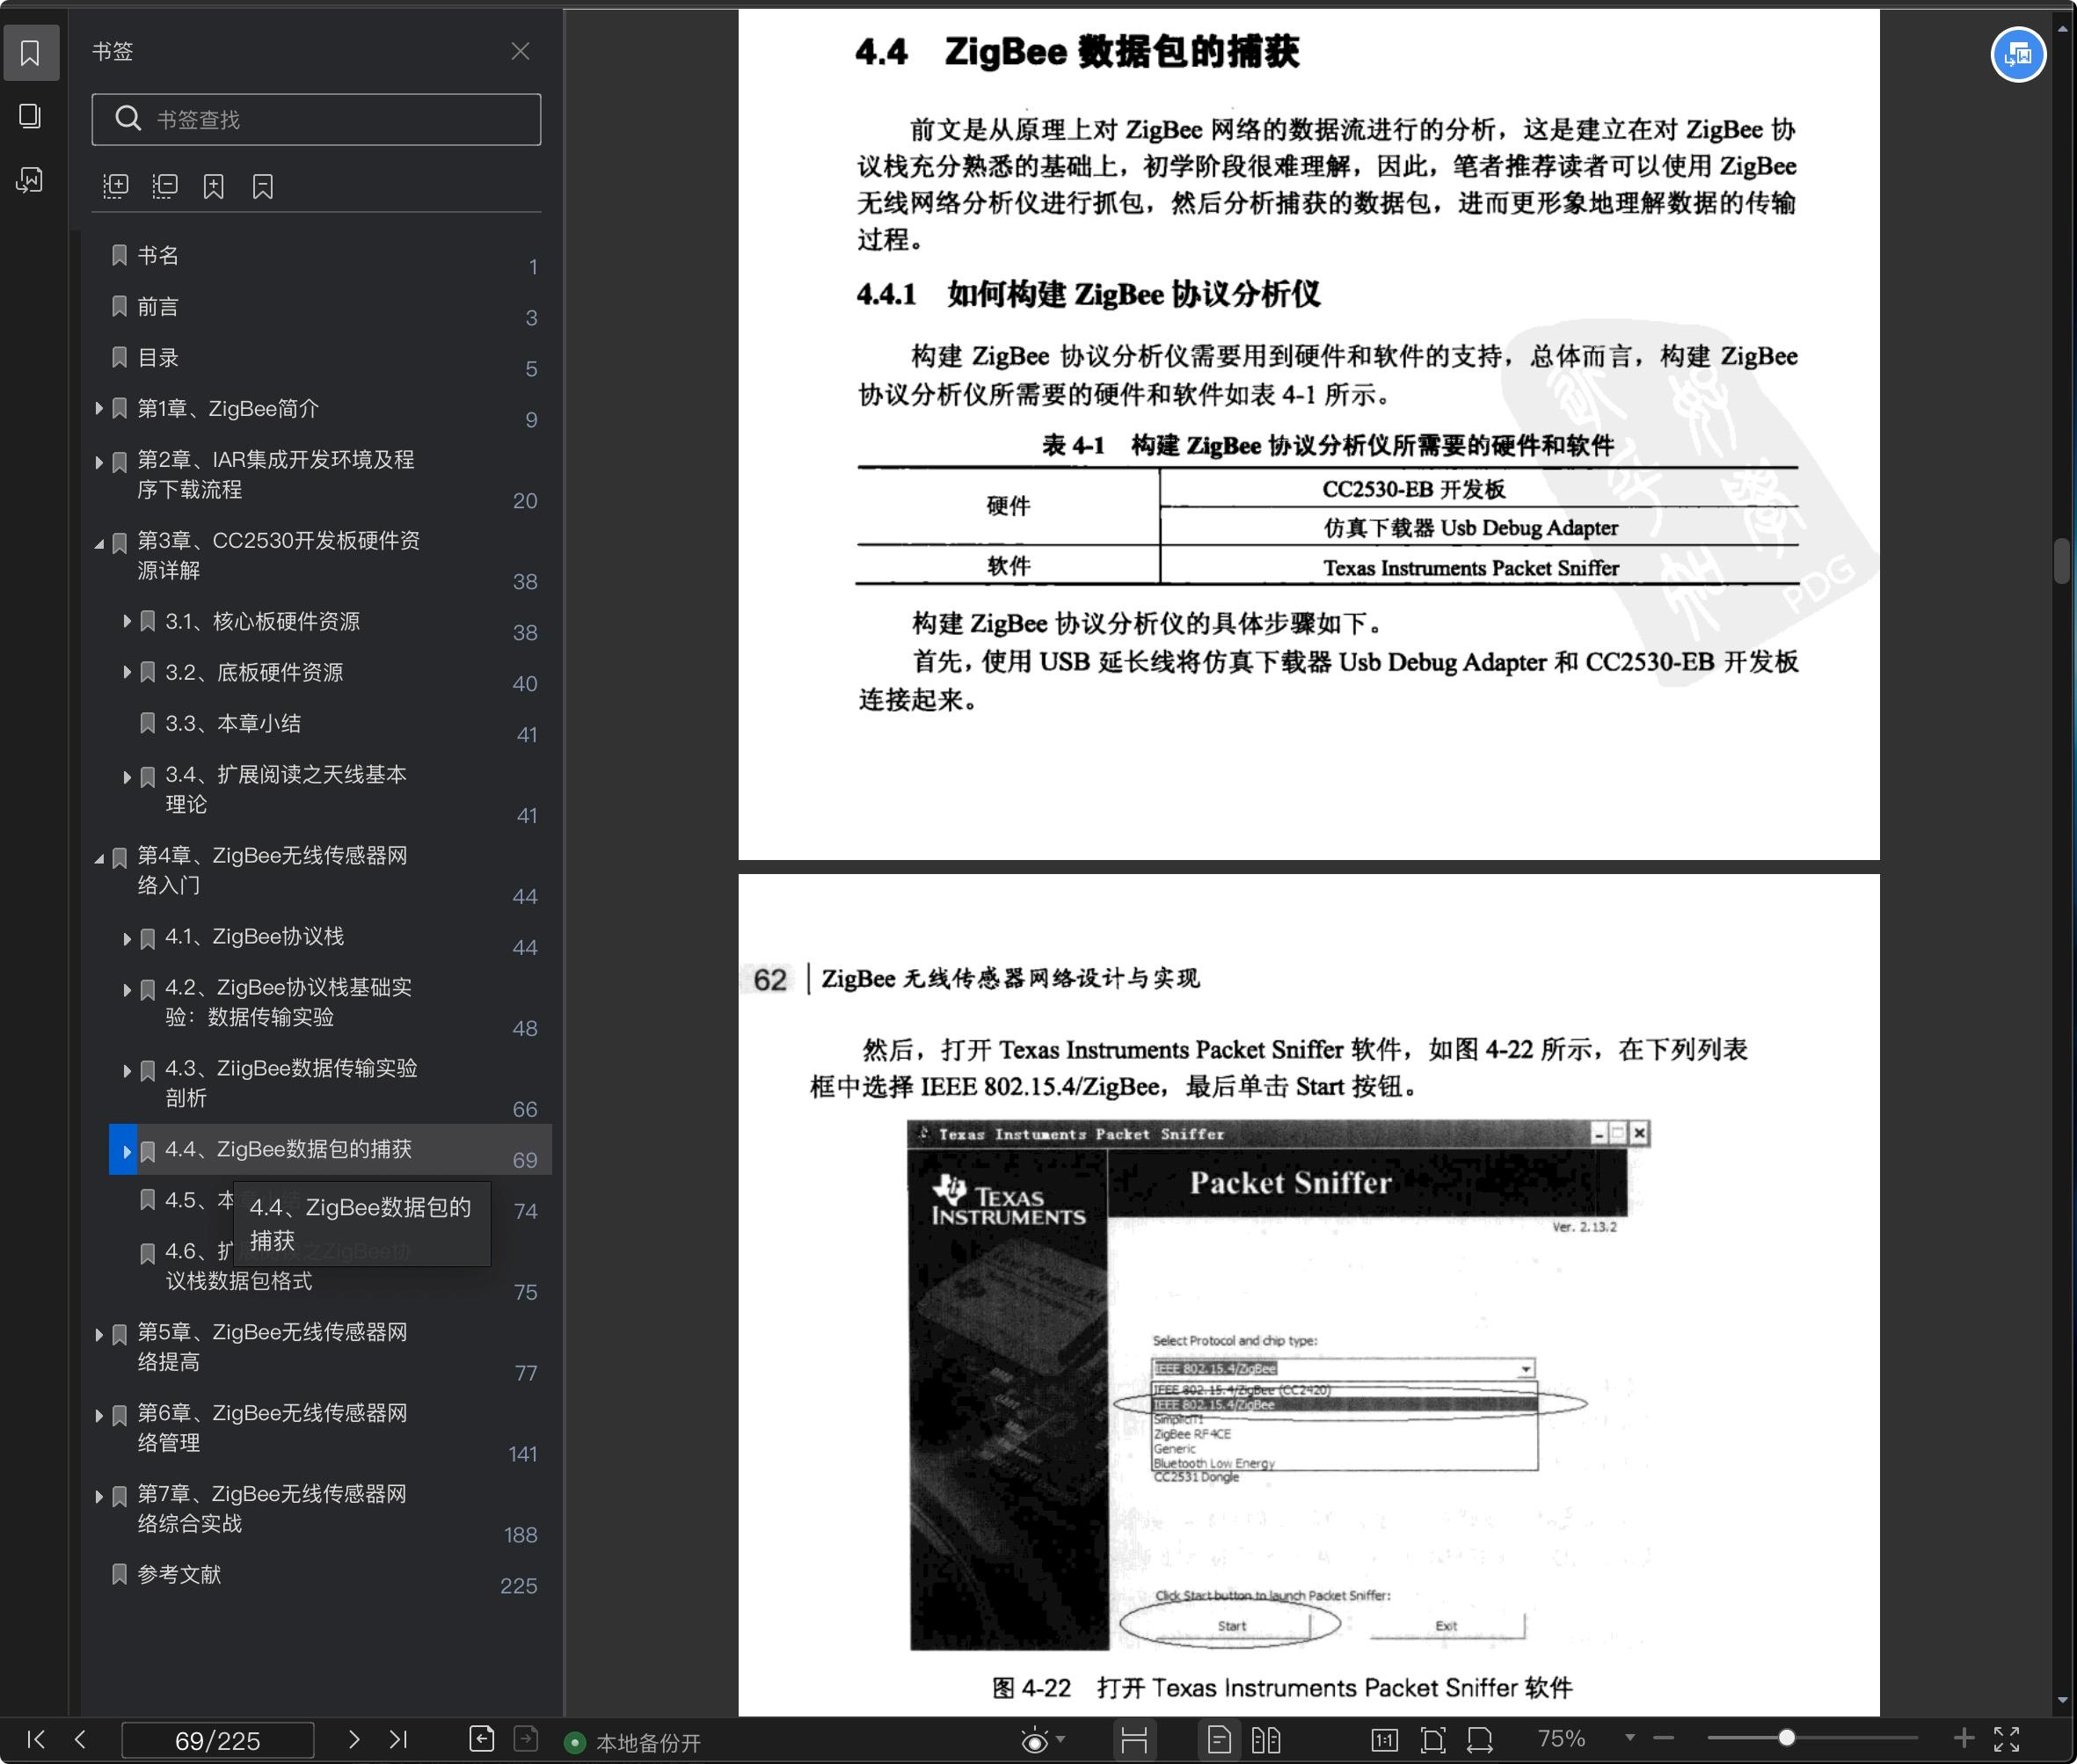Screen dimensions: 2077x1764
Task: Open the page thumbnails panel icon
Action: coord(30,116)
